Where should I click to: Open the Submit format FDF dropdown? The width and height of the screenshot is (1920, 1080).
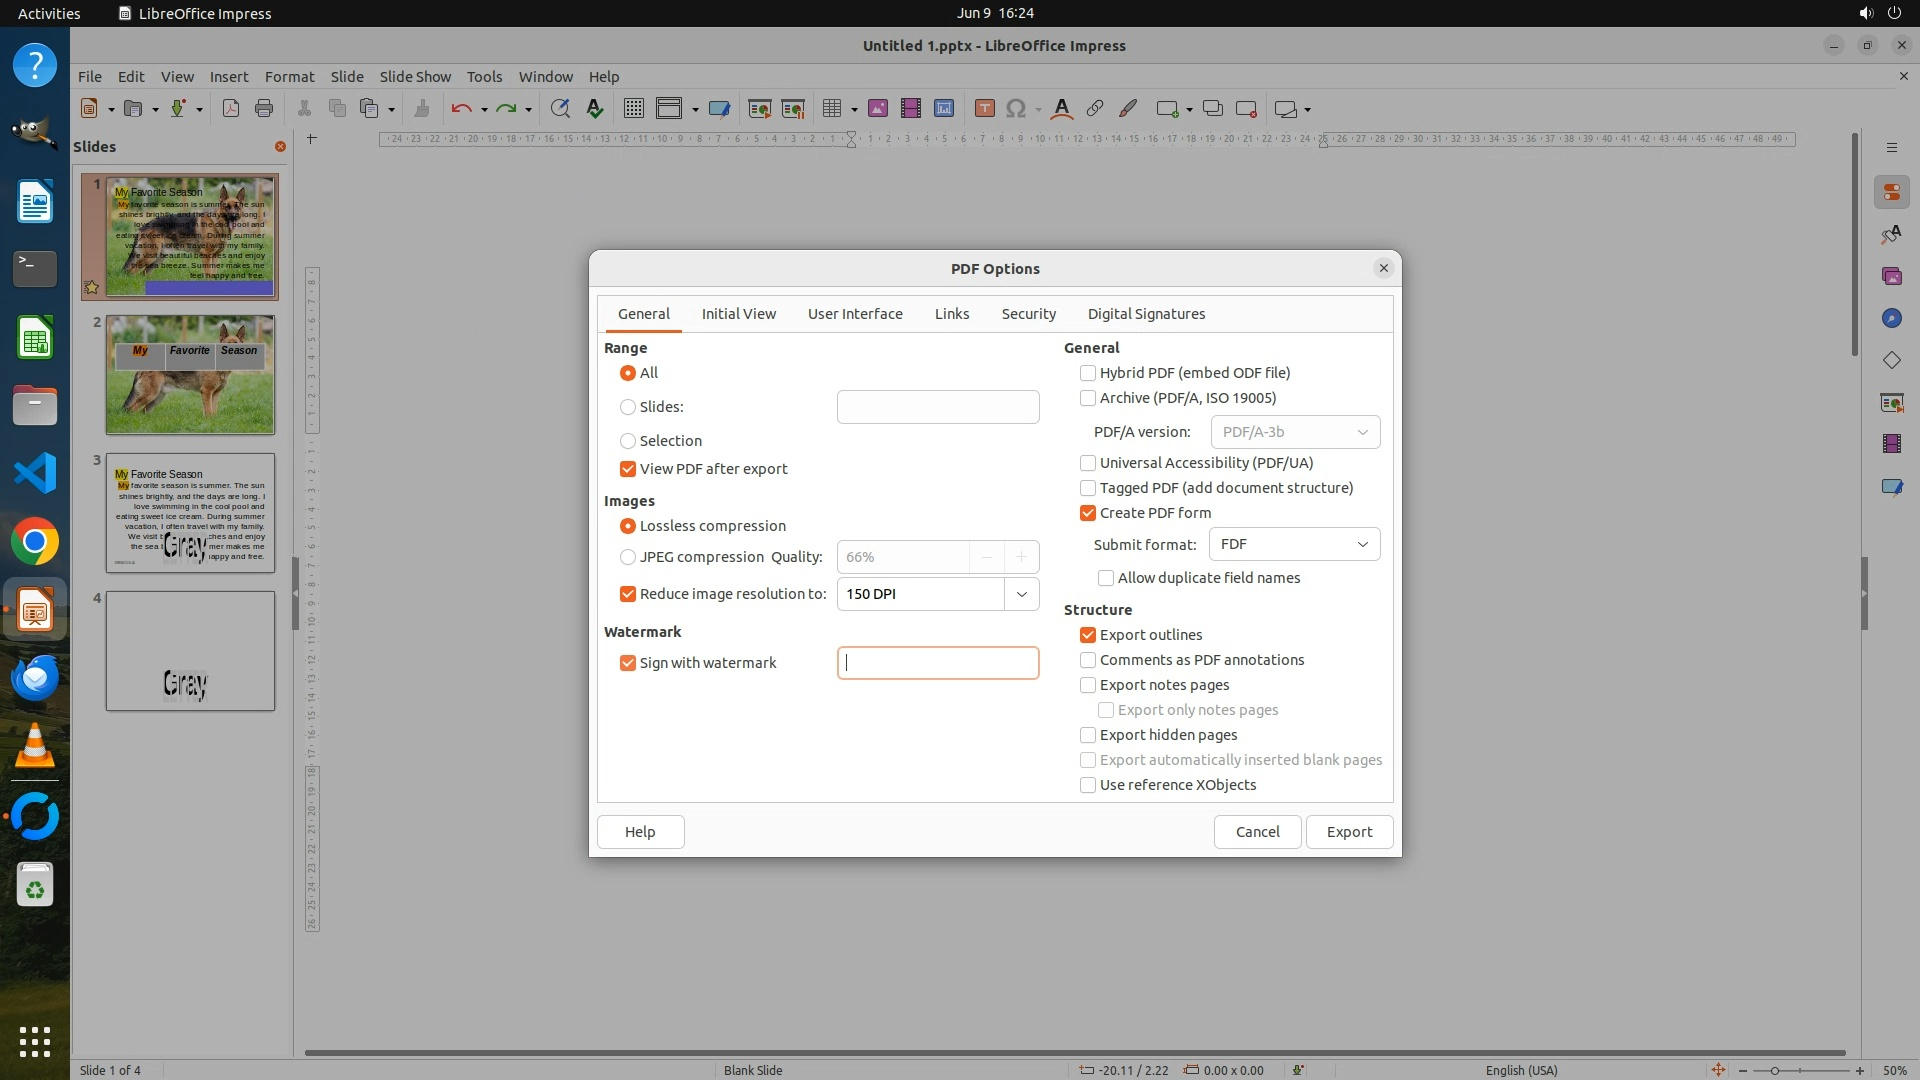(x=1294, y=544)
